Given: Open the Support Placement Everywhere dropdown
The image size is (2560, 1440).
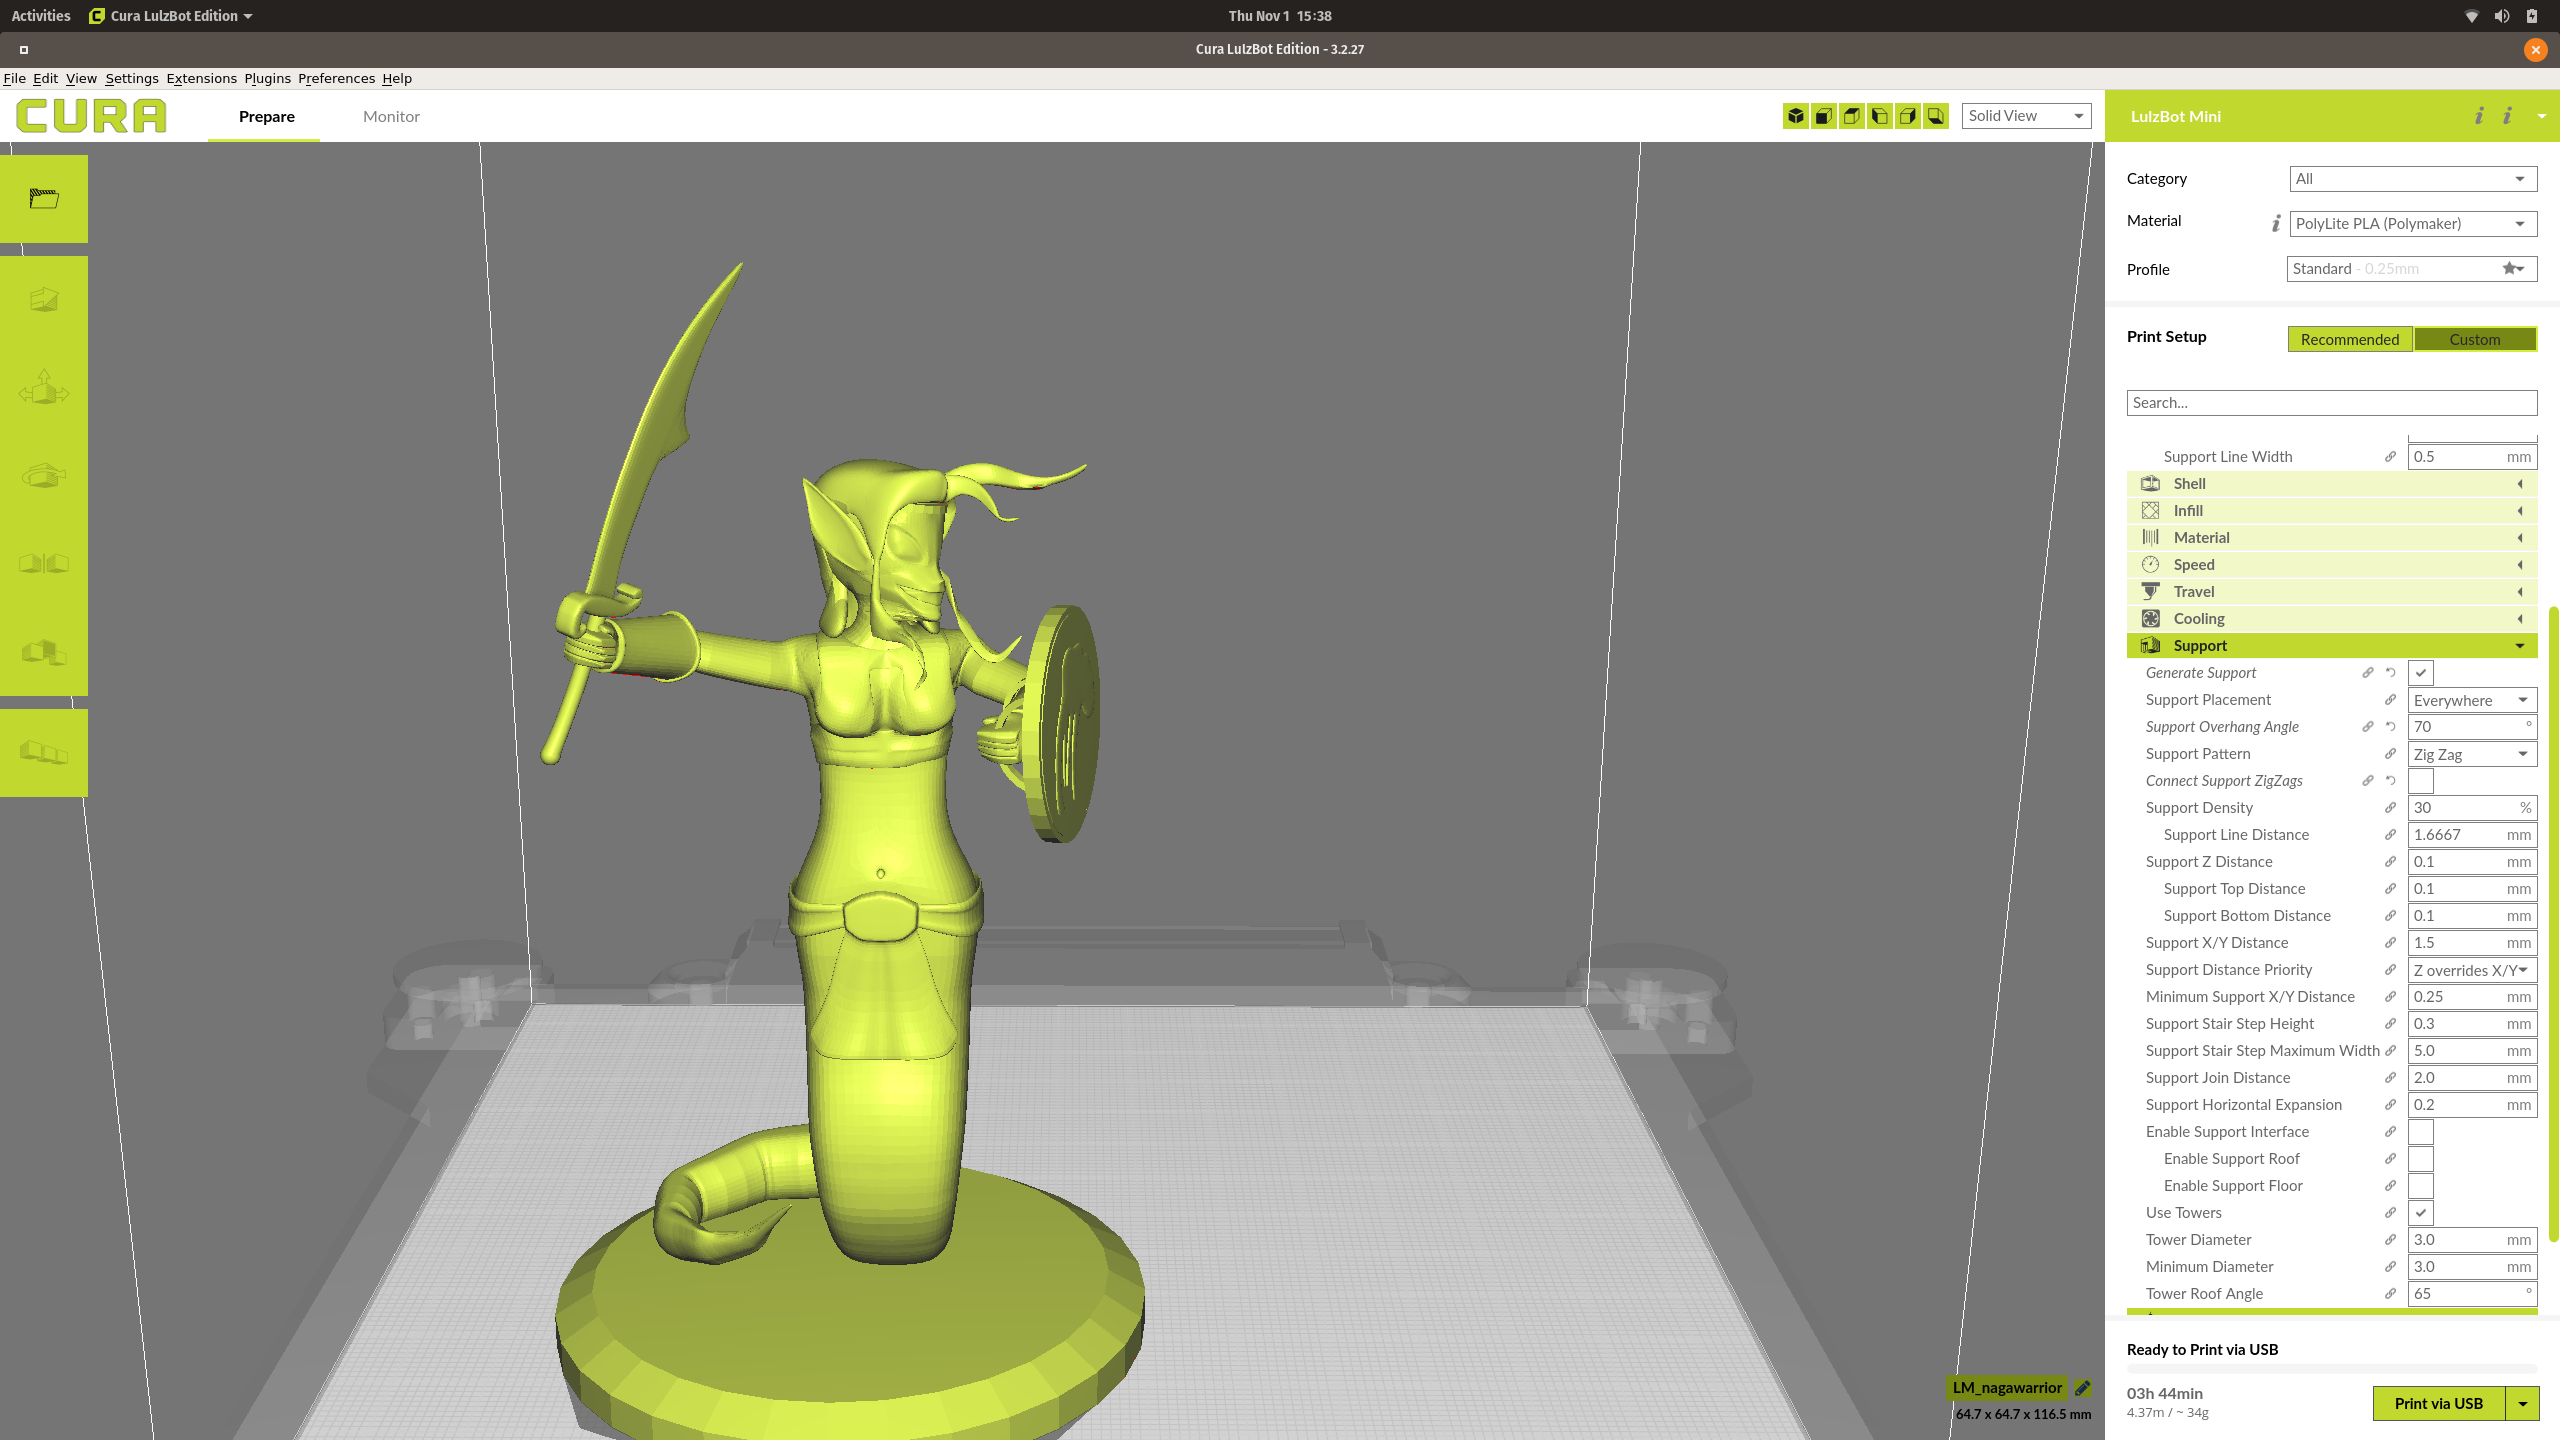Looking at the screenshot, I should pos(2471,700).
